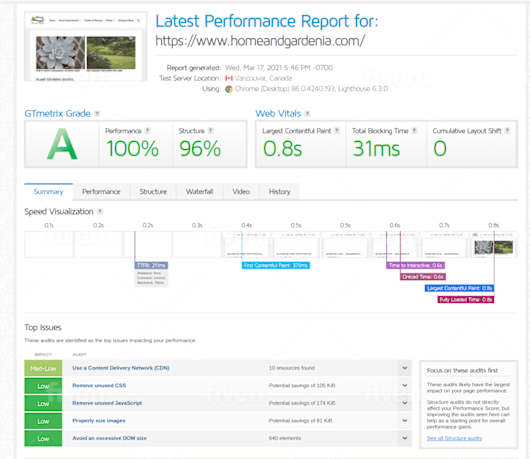530x459 pixels.
Task: Open Use a Content Delivery Network link
Action: [x=121, y=368]
